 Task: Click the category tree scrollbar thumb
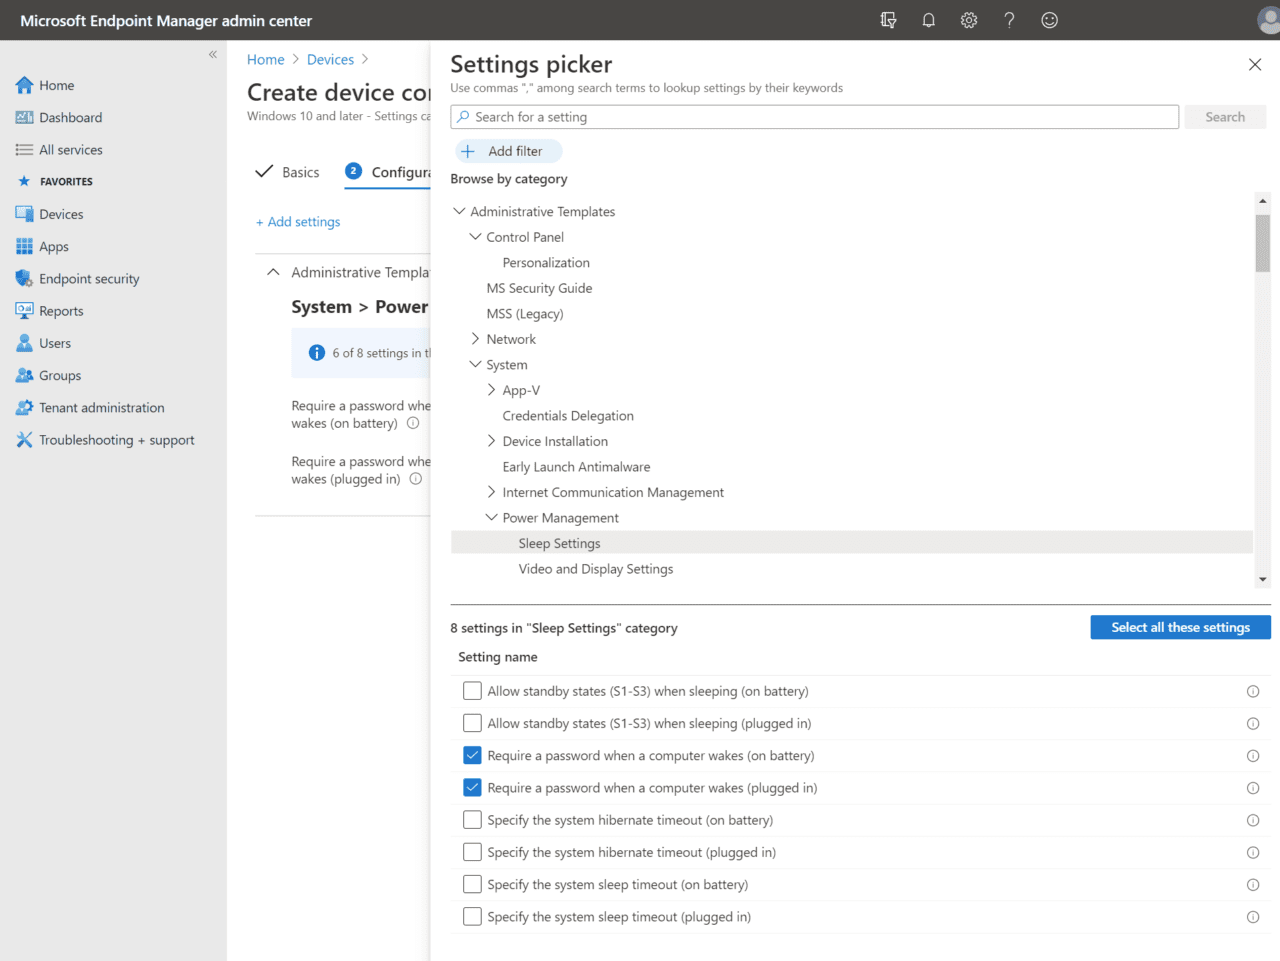(x=1263, y=243)
